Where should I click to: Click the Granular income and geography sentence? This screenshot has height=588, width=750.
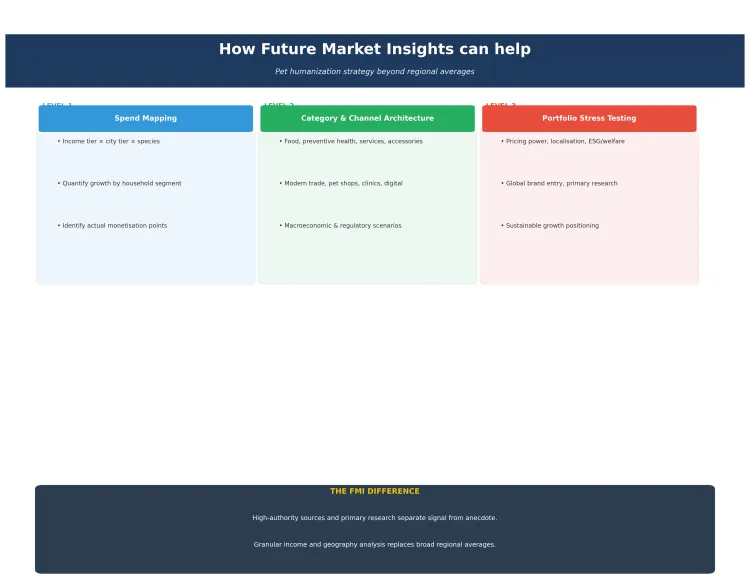[375, 545]
